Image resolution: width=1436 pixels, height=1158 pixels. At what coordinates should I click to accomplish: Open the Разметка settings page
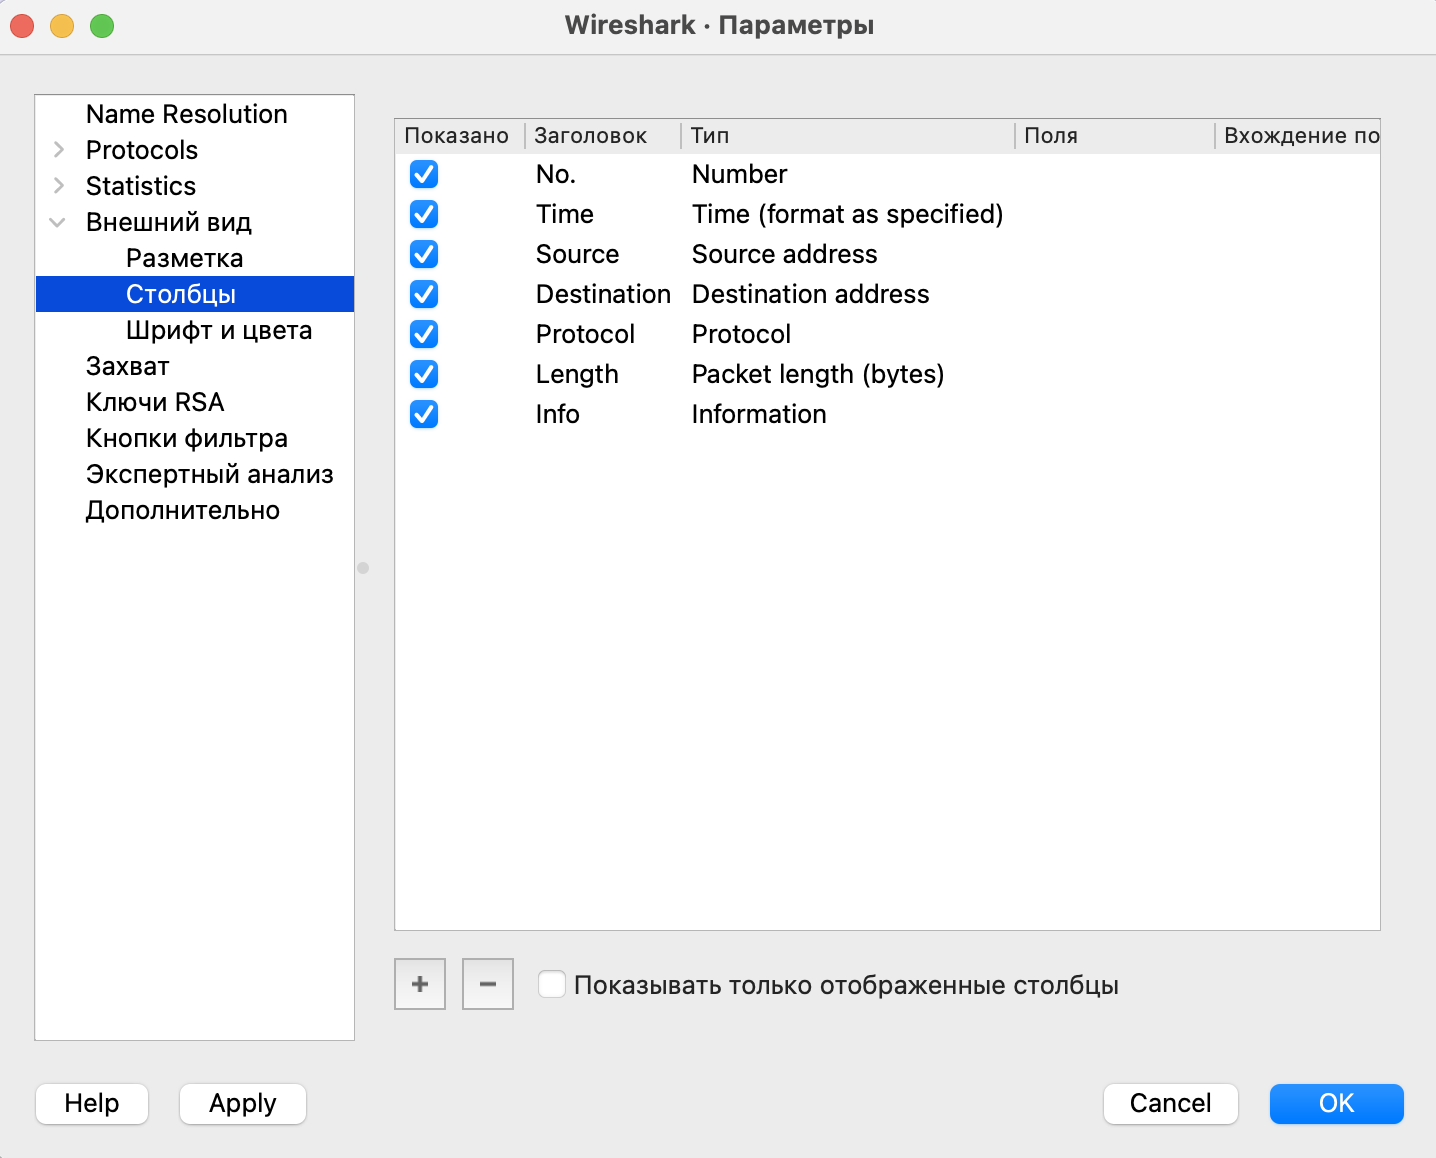pyautogui.click(x=184, y=258)
